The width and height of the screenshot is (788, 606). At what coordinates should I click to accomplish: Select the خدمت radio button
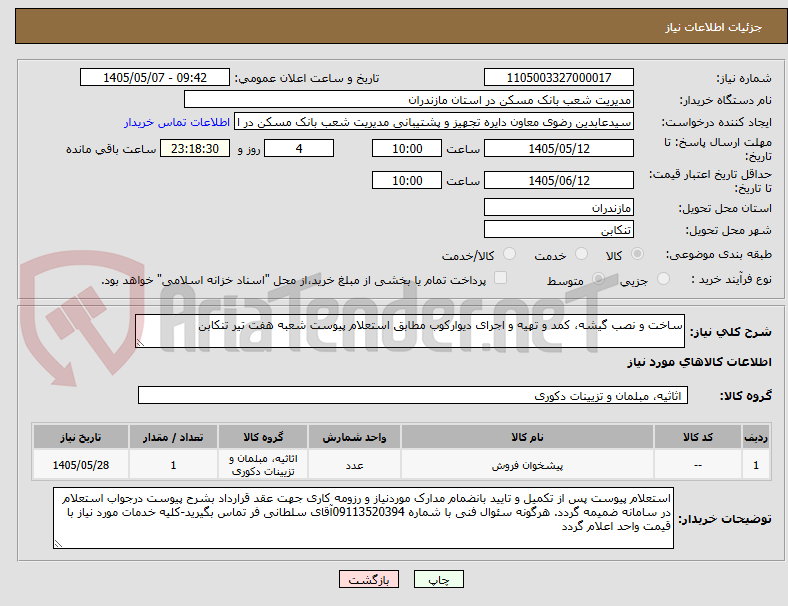[581, 254]
